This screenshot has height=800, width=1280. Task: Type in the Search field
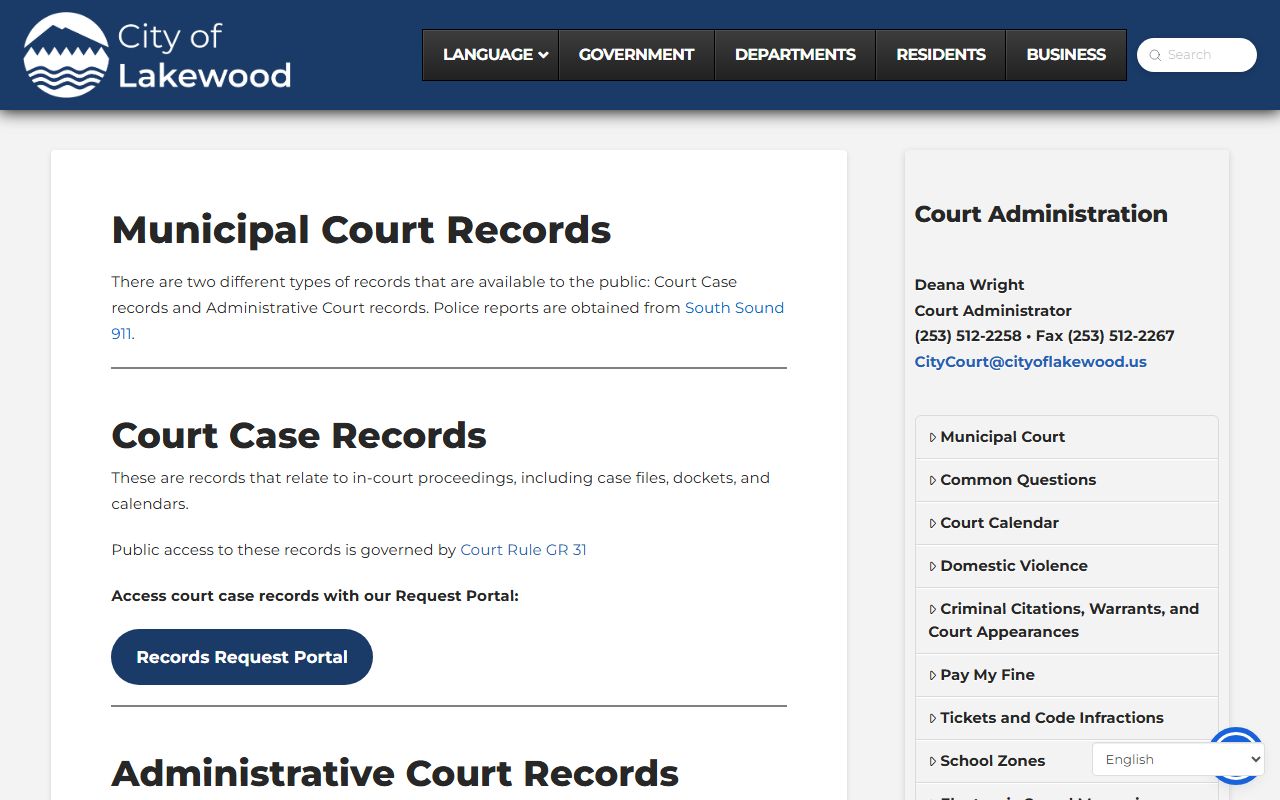point(1207,55)
